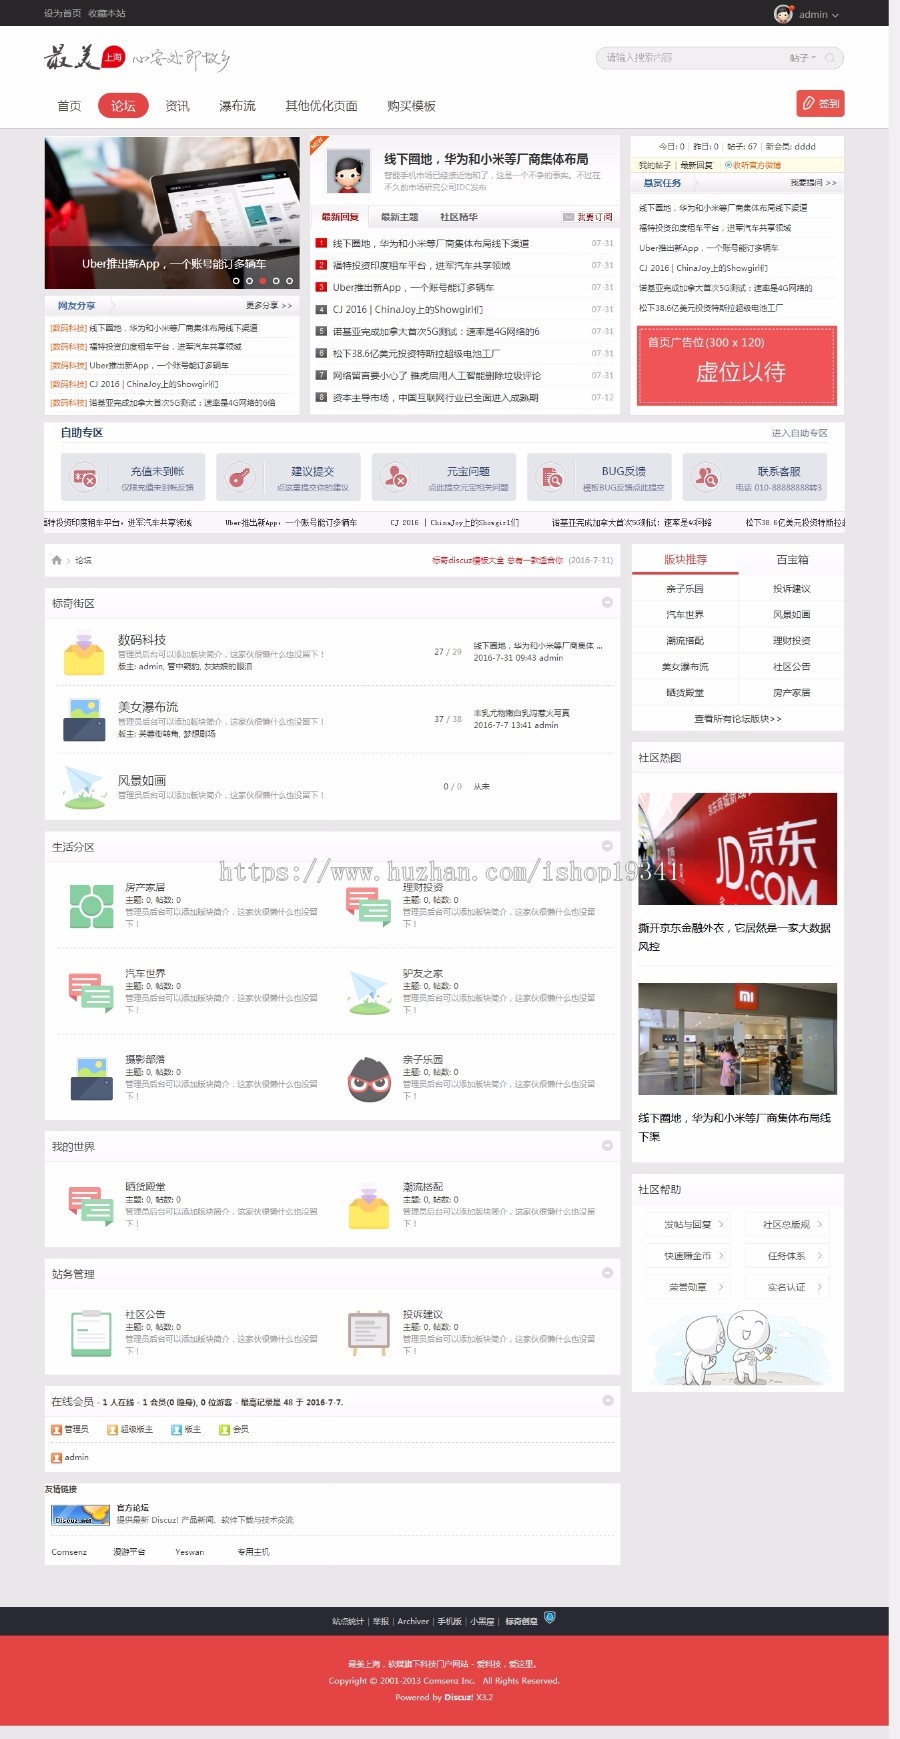Collapse the 我的世界 section
The height and width of the screenshot is (1739, 900).
607,1145
